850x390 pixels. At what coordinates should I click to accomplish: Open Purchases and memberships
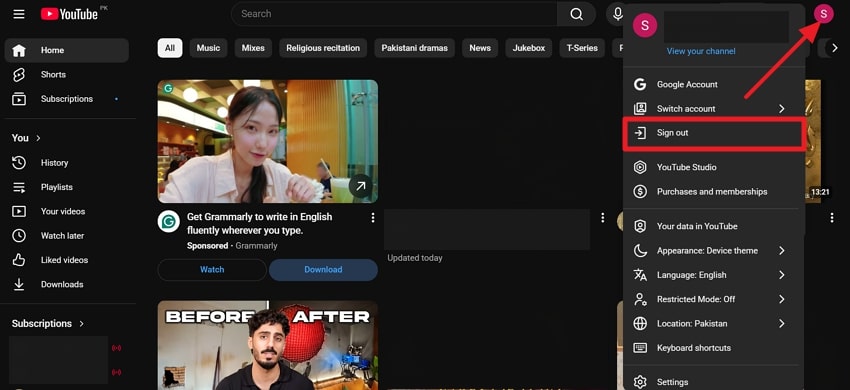[713, 192]
